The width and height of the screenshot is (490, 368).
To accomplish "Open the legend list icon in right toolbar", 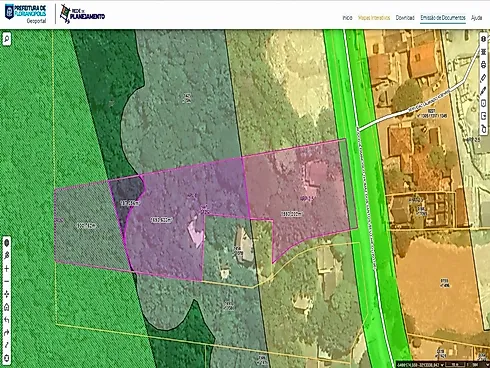I will point(484,52).
